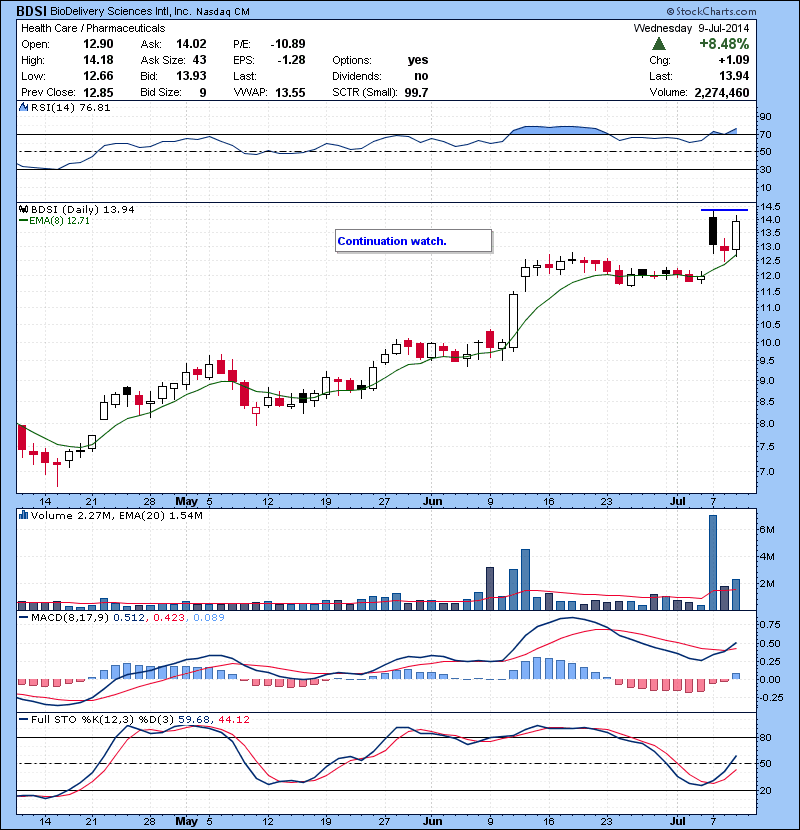
Task: Click the Full STO legend line marker
Action: click(23, 719)
